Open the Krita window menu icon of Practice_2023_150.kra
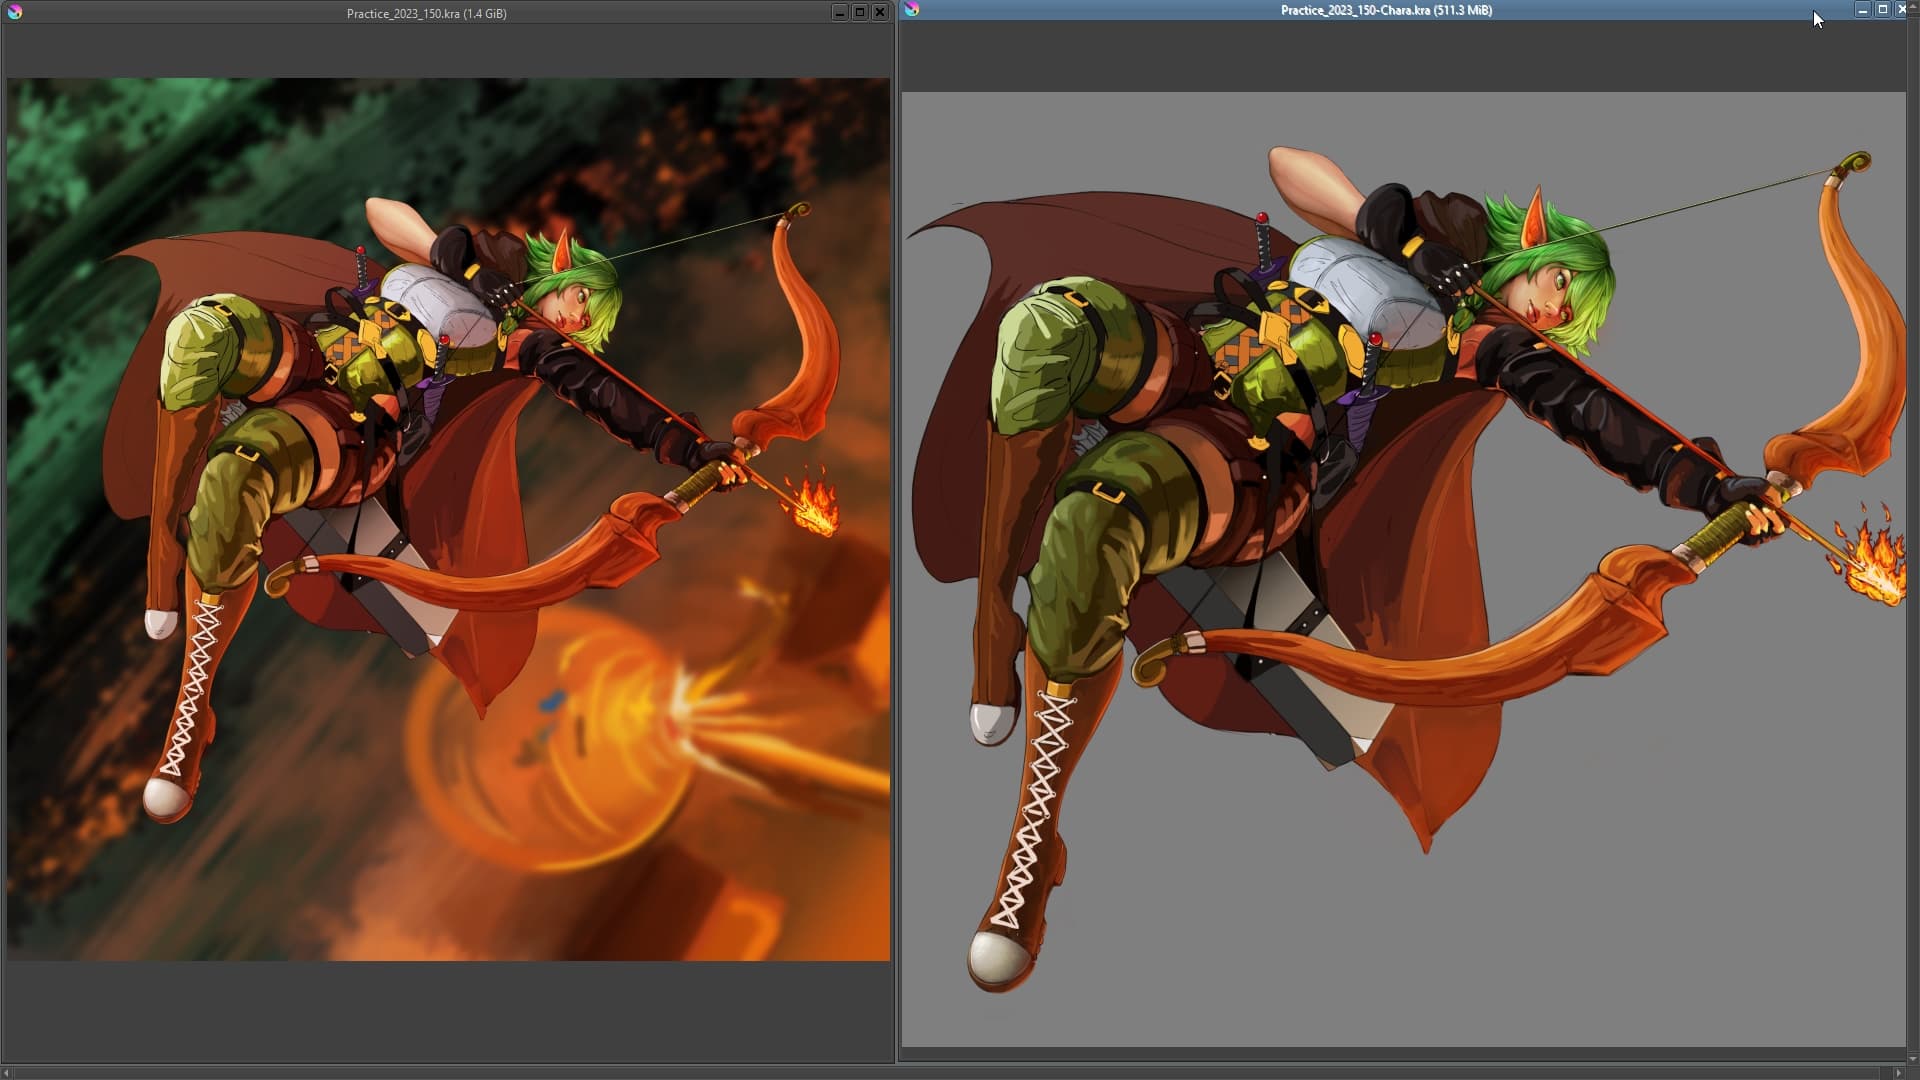Viewport: 1920px width, 1080px height. coord(15,12)
